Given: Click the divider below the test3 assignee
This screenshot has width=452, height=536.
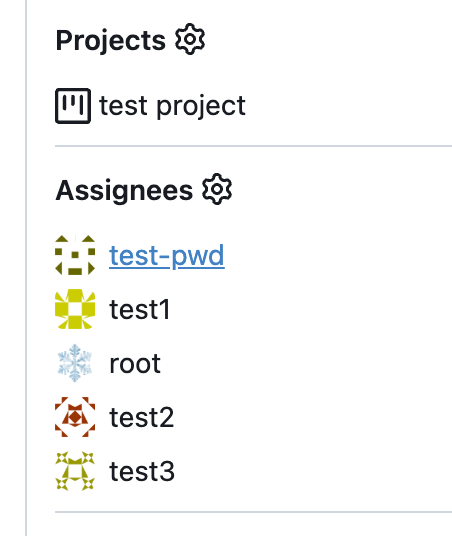Looking at the screenshot, I should (x=253, y=512).
